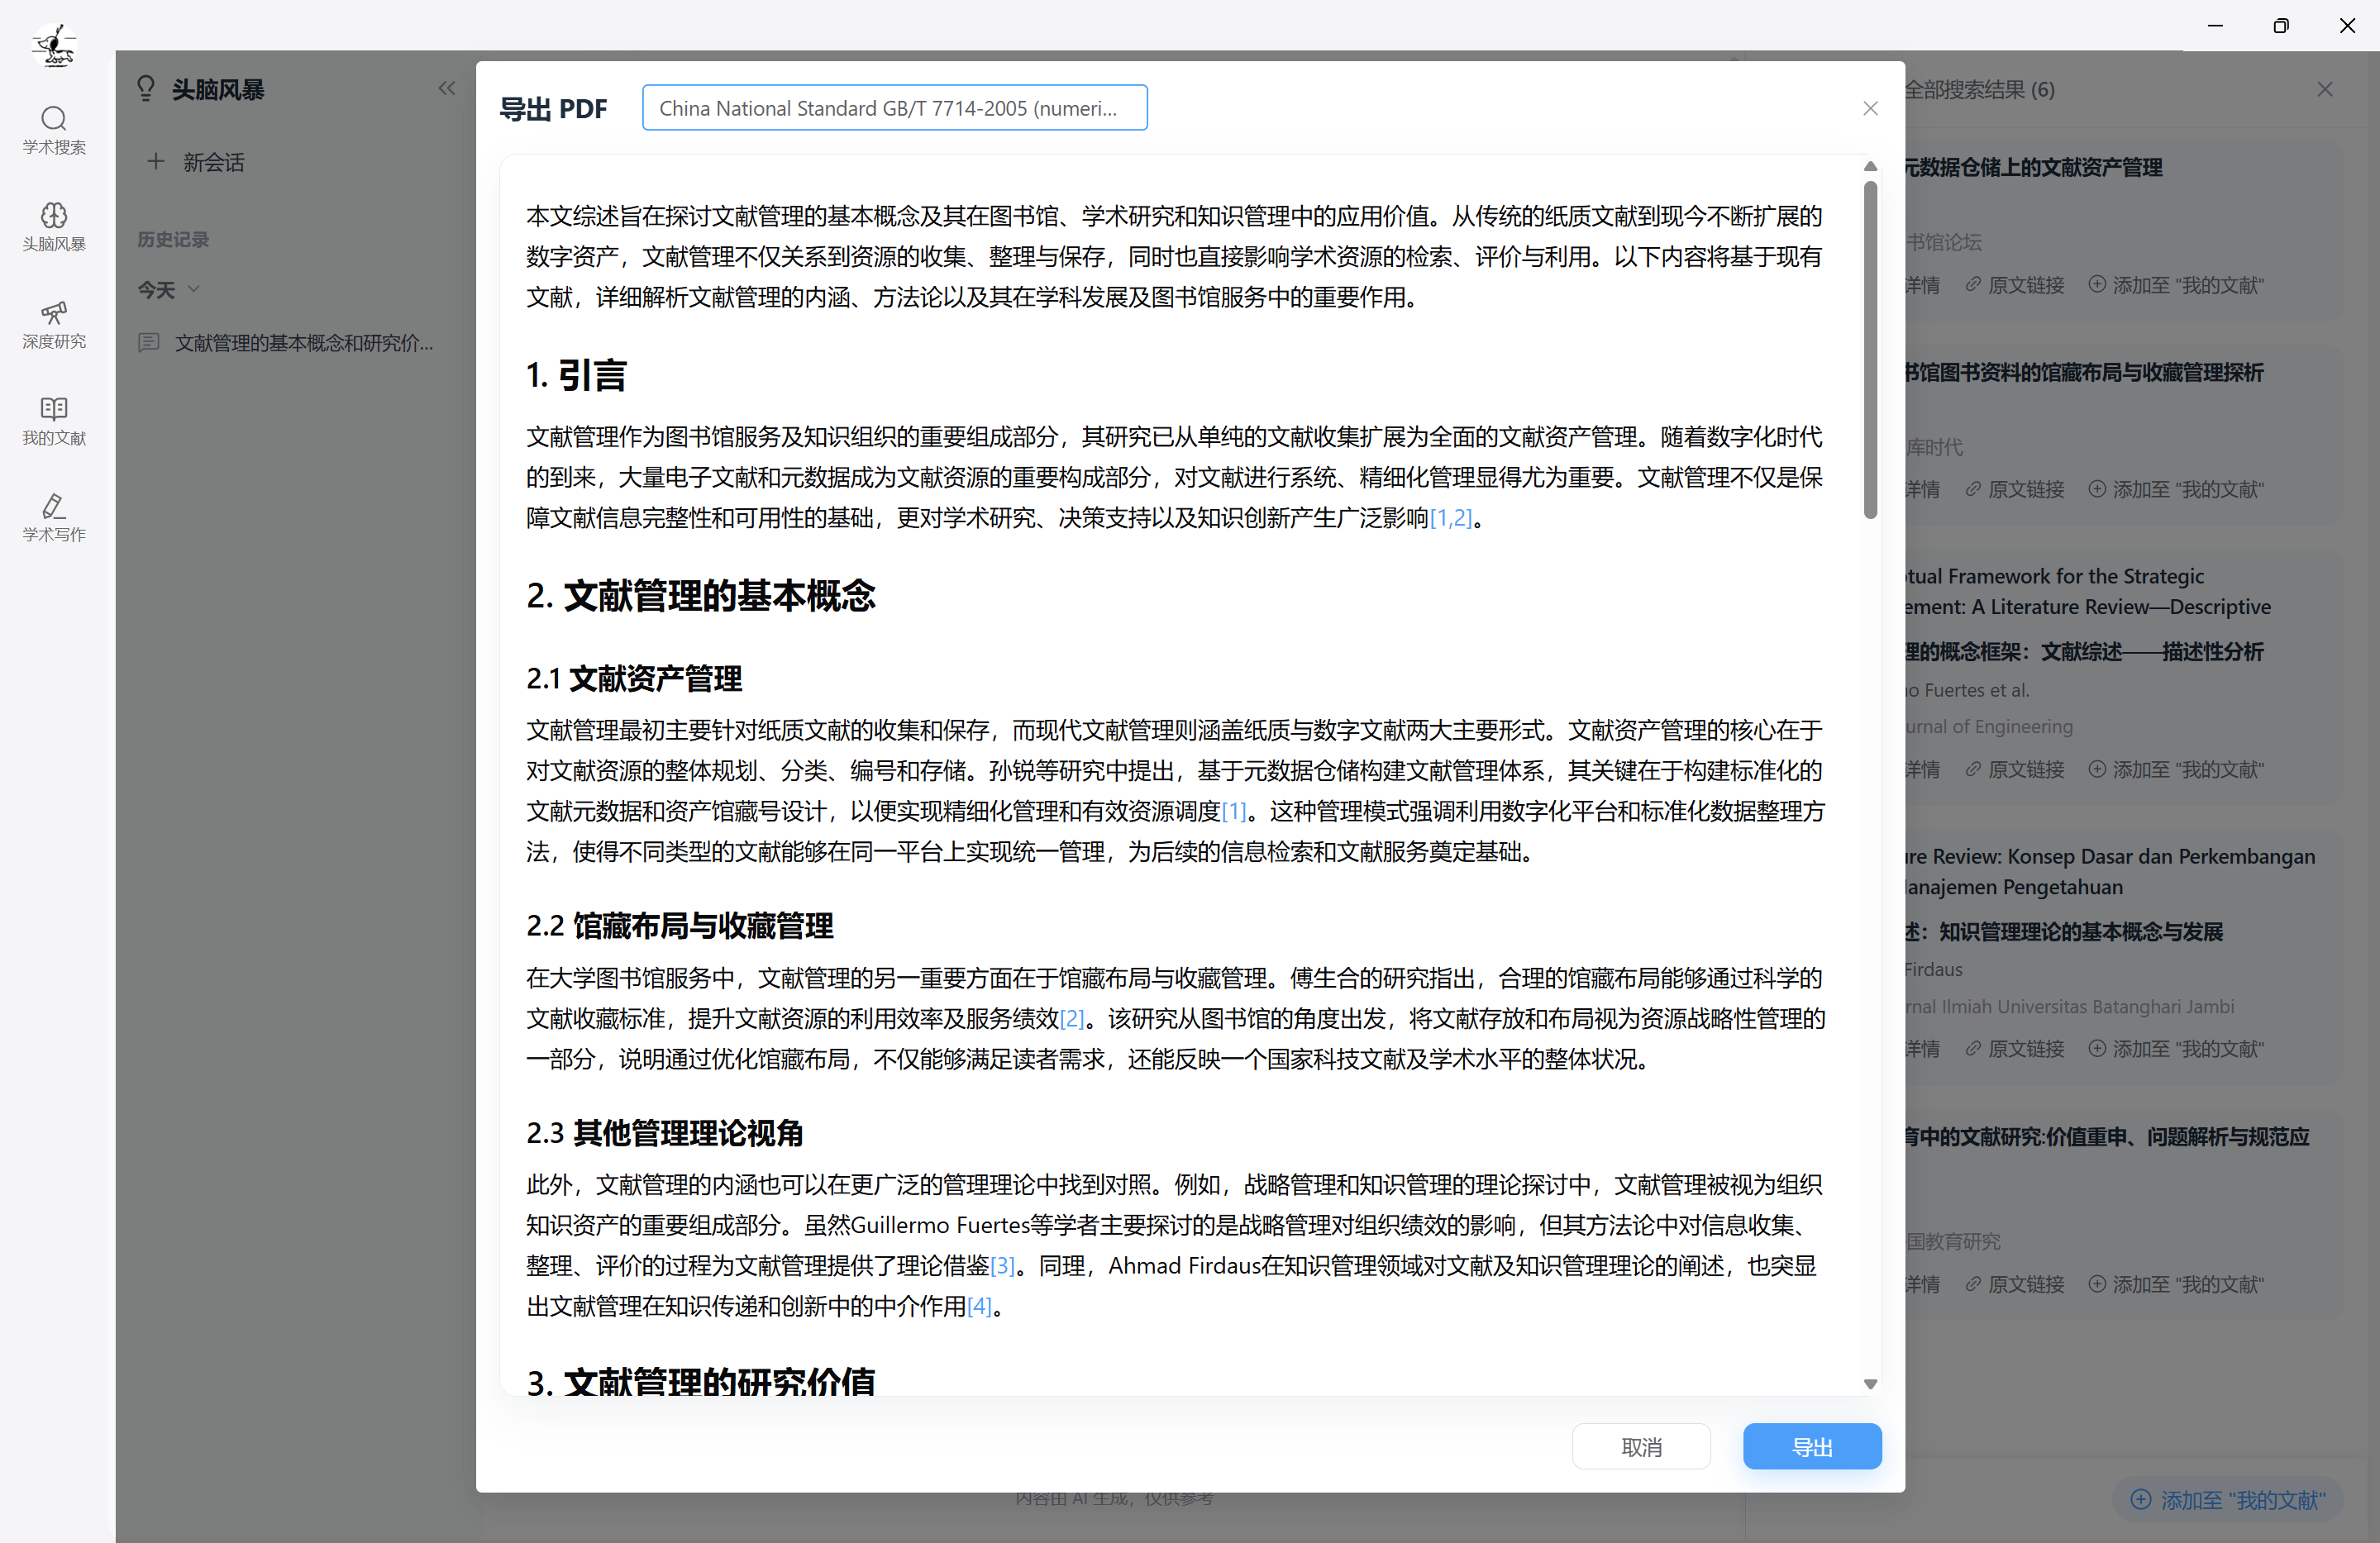This screenshot has width=2380, height=1543.
Task: Click the chat bubble icon beside 文献管理的基本概念 history entry
Action: point(149,342)
